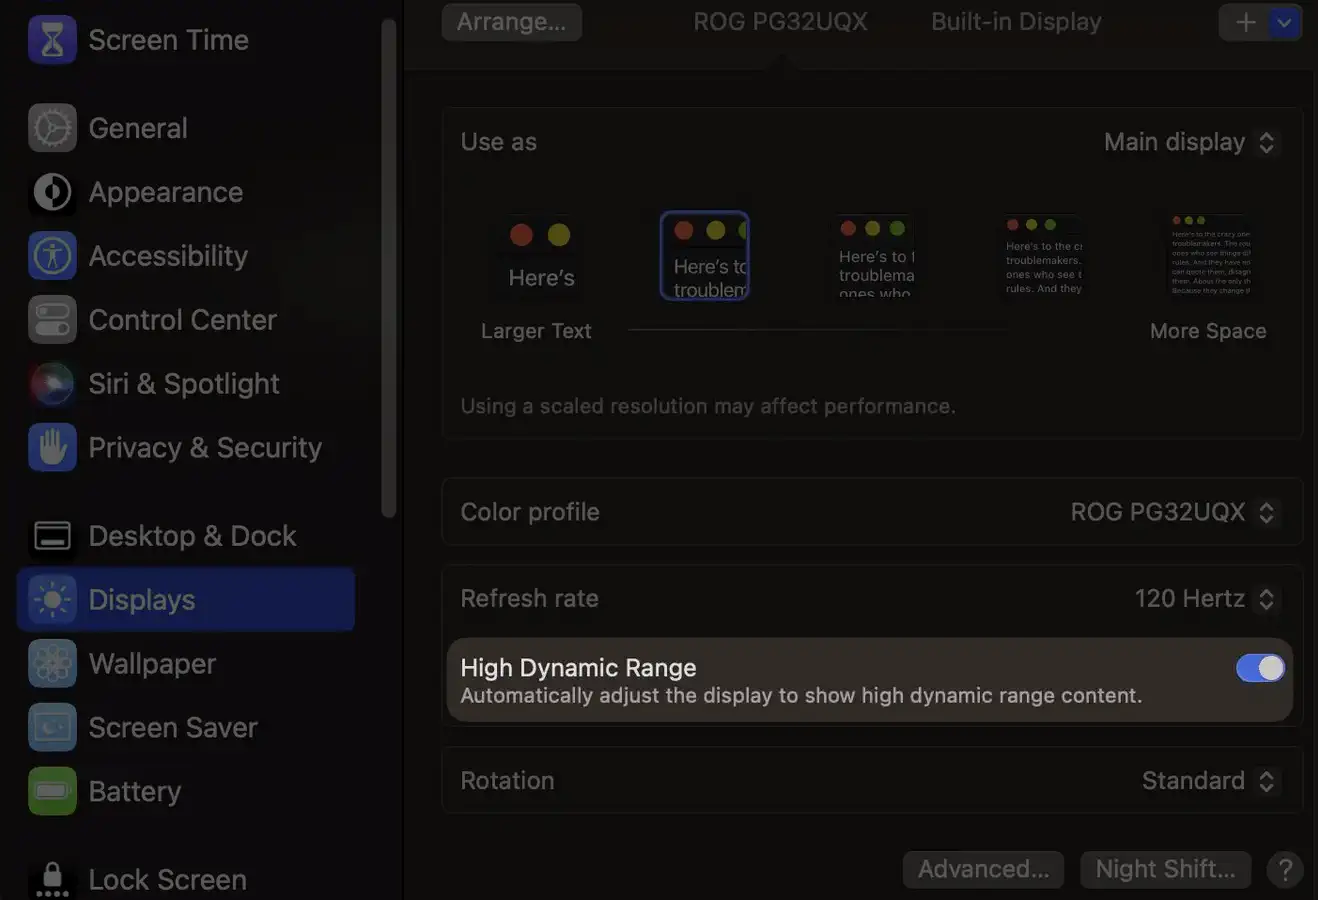Select the fourth resolution thumbnail
The image size is (1318, 900).
pos(1043,256)
